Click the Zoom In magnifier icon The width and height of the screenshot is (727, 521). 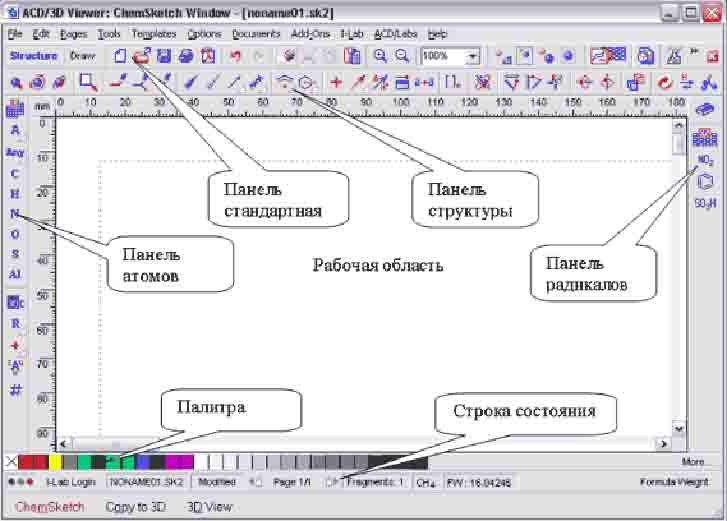(380, 56)
